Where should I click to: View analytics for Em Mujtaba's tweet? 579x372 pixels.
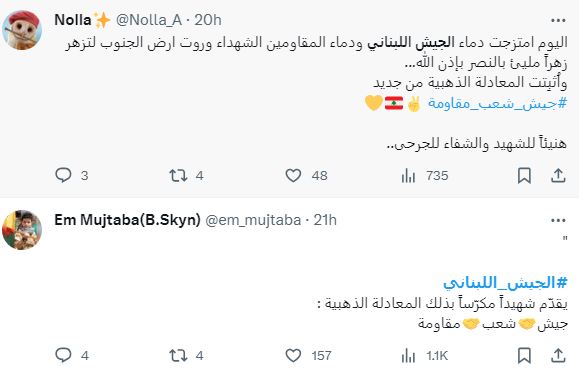tap(408, 356)
